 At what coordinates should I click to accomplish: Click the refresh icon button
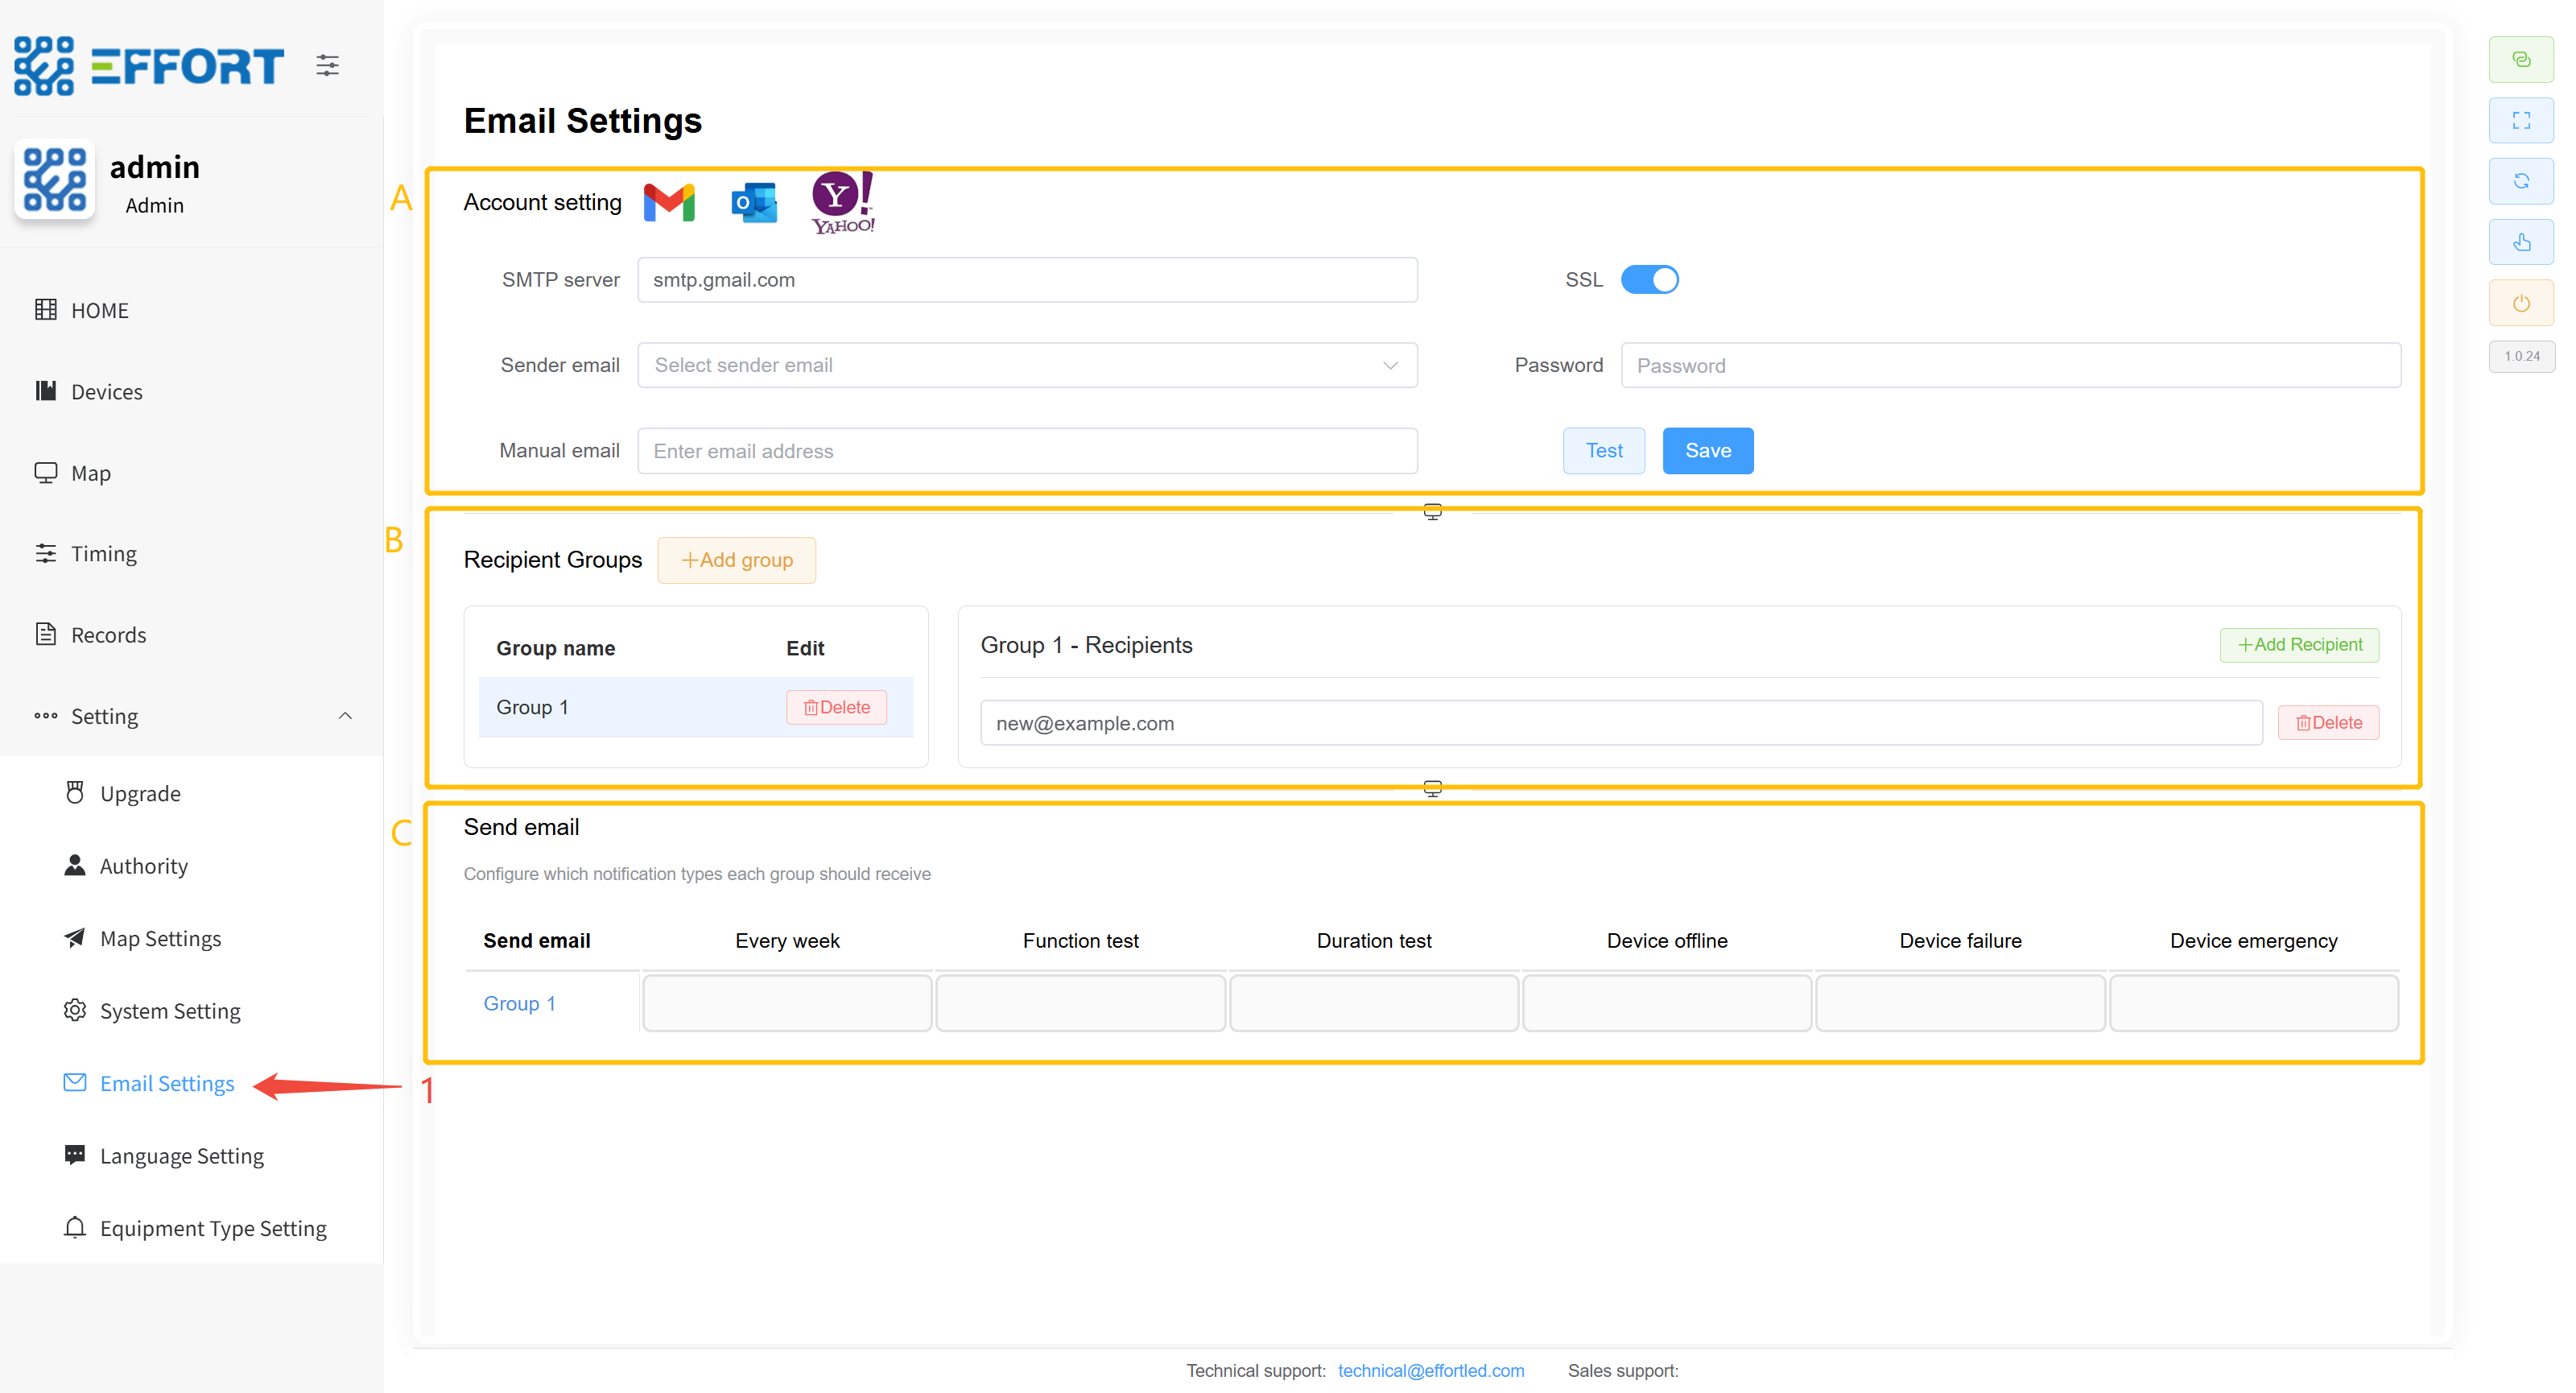coord(2520,181)
